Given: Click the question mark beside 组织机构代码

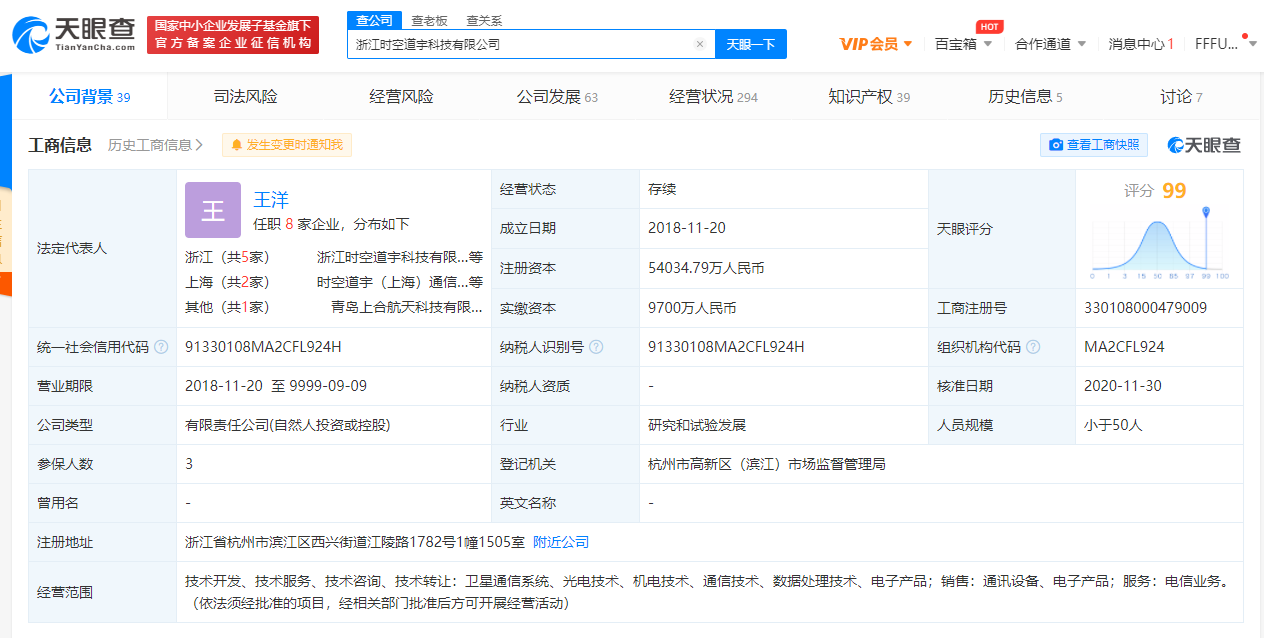Looking at the screenshot, I should click(x=1034, y=347).
